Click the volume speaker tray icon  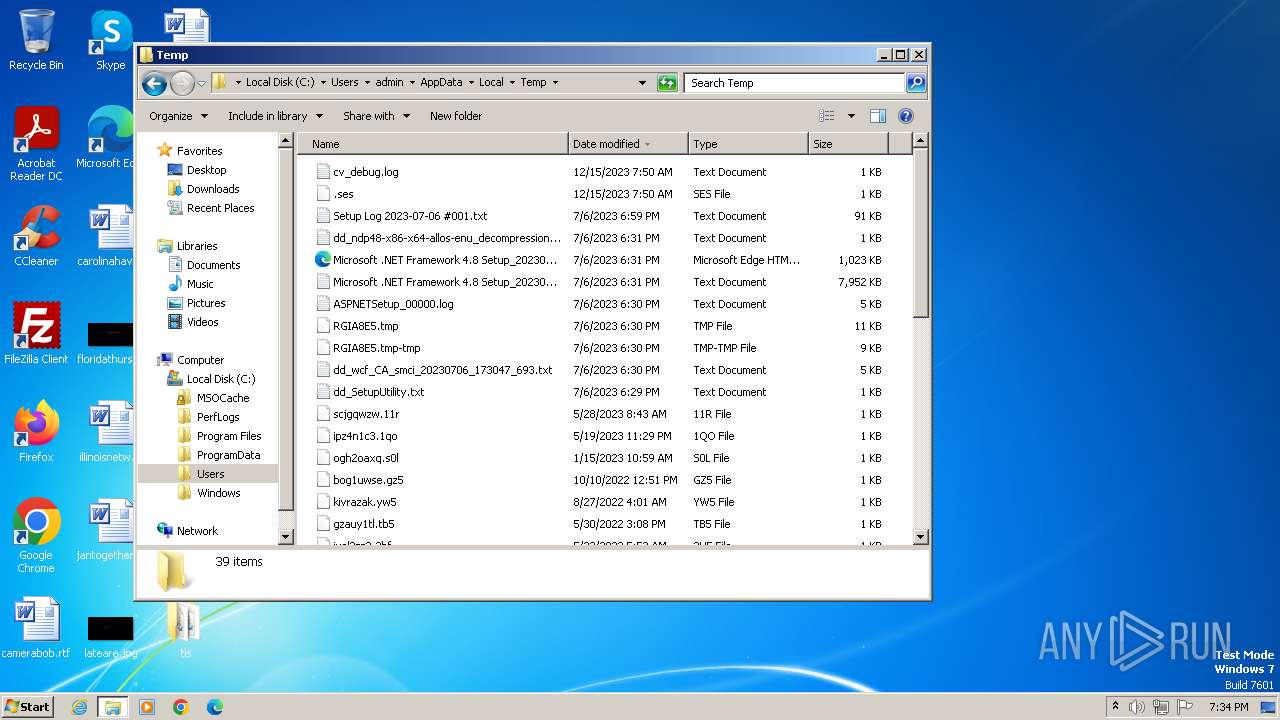pos(1137,707)
